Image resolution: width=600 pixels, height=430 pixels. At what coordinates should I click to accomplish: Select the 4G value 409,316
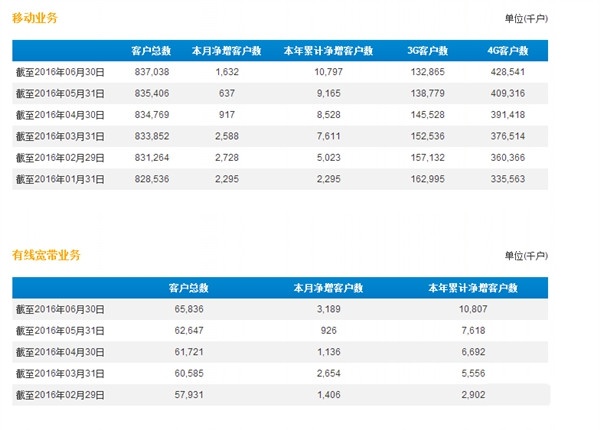coord(508,93)
